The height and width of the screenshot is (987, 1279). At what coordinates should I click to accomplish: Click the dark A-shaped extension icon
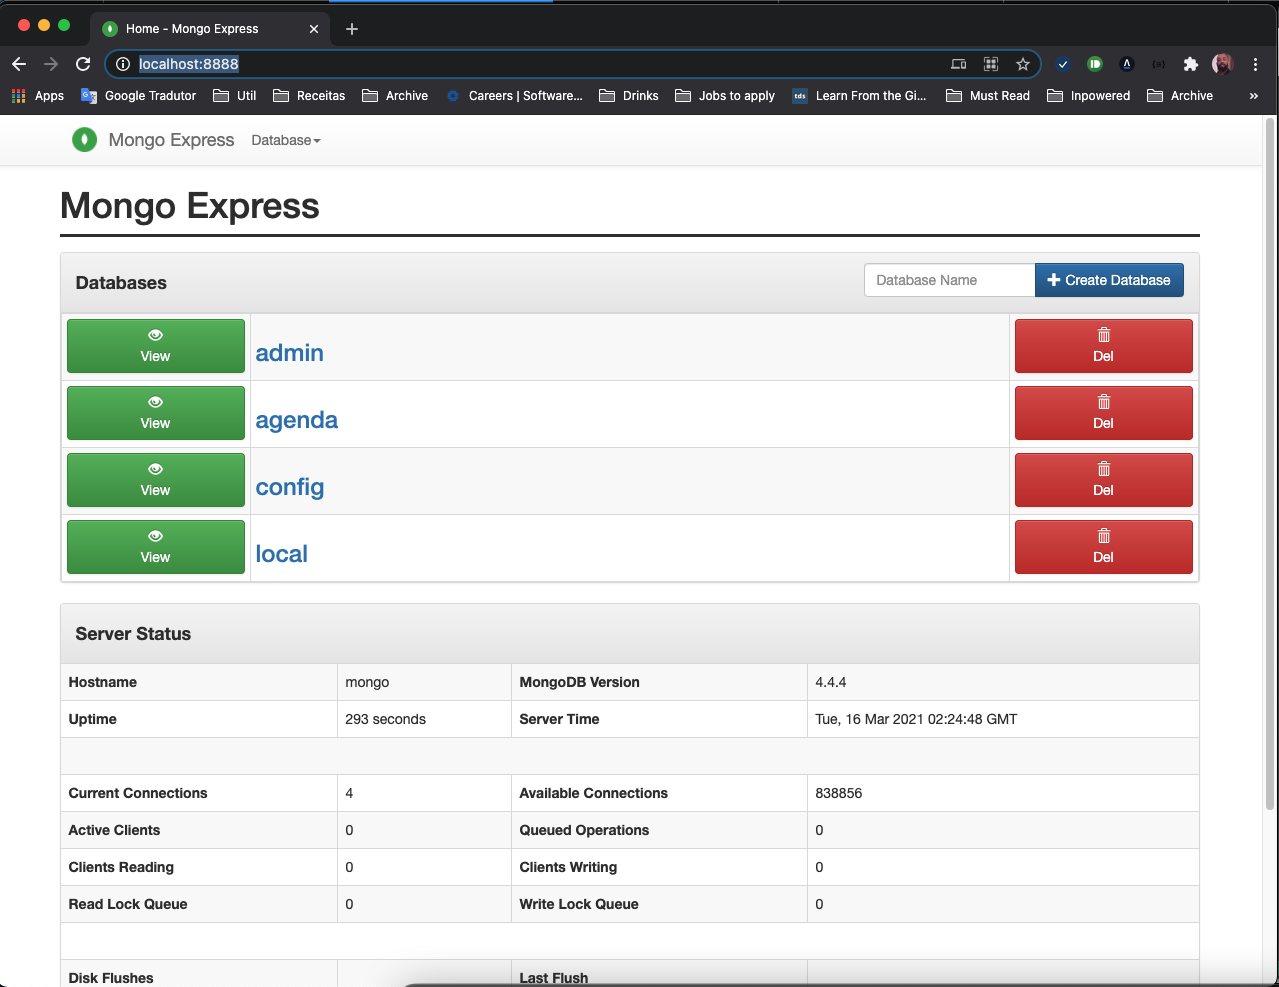[1127, 64]
